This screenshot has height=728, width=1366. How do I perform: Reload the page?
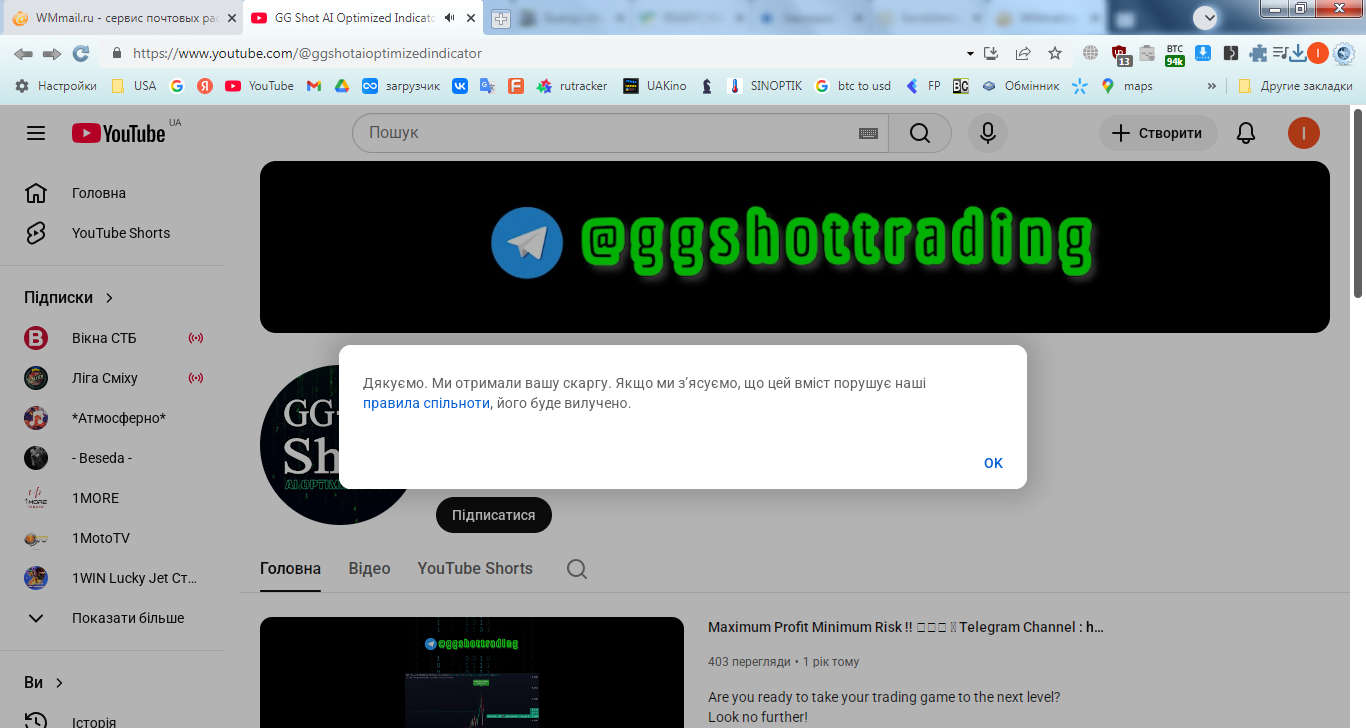(81, 54)
